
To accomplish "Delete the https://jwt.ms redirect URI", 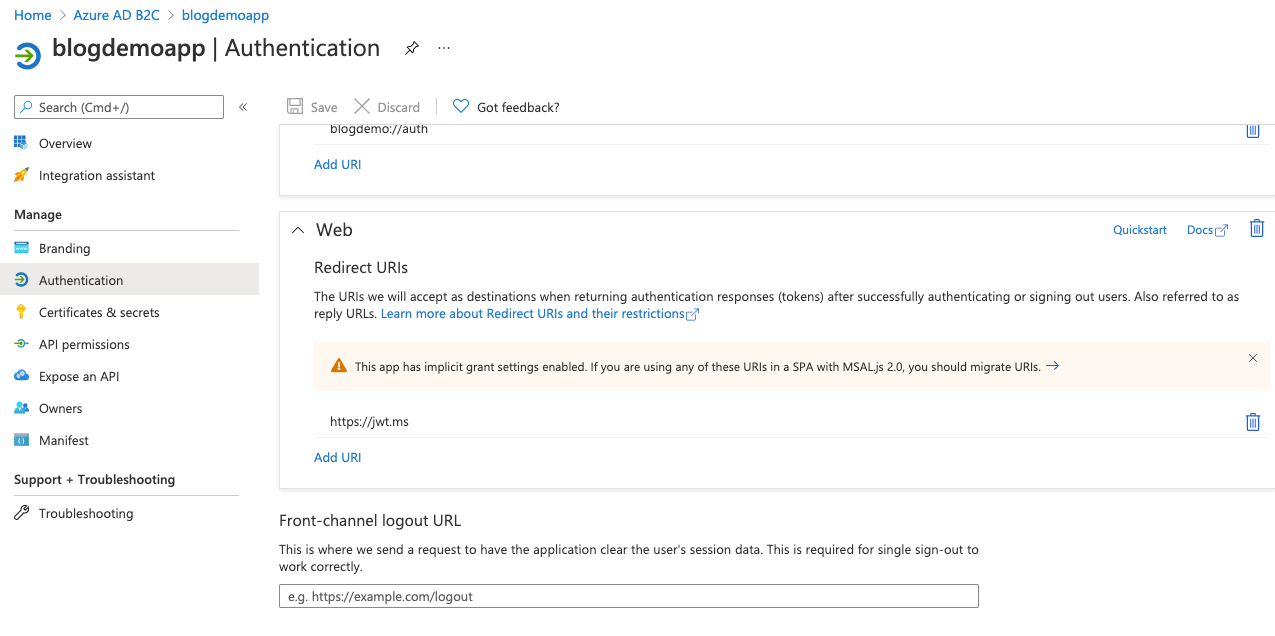I will (1252, 422).
